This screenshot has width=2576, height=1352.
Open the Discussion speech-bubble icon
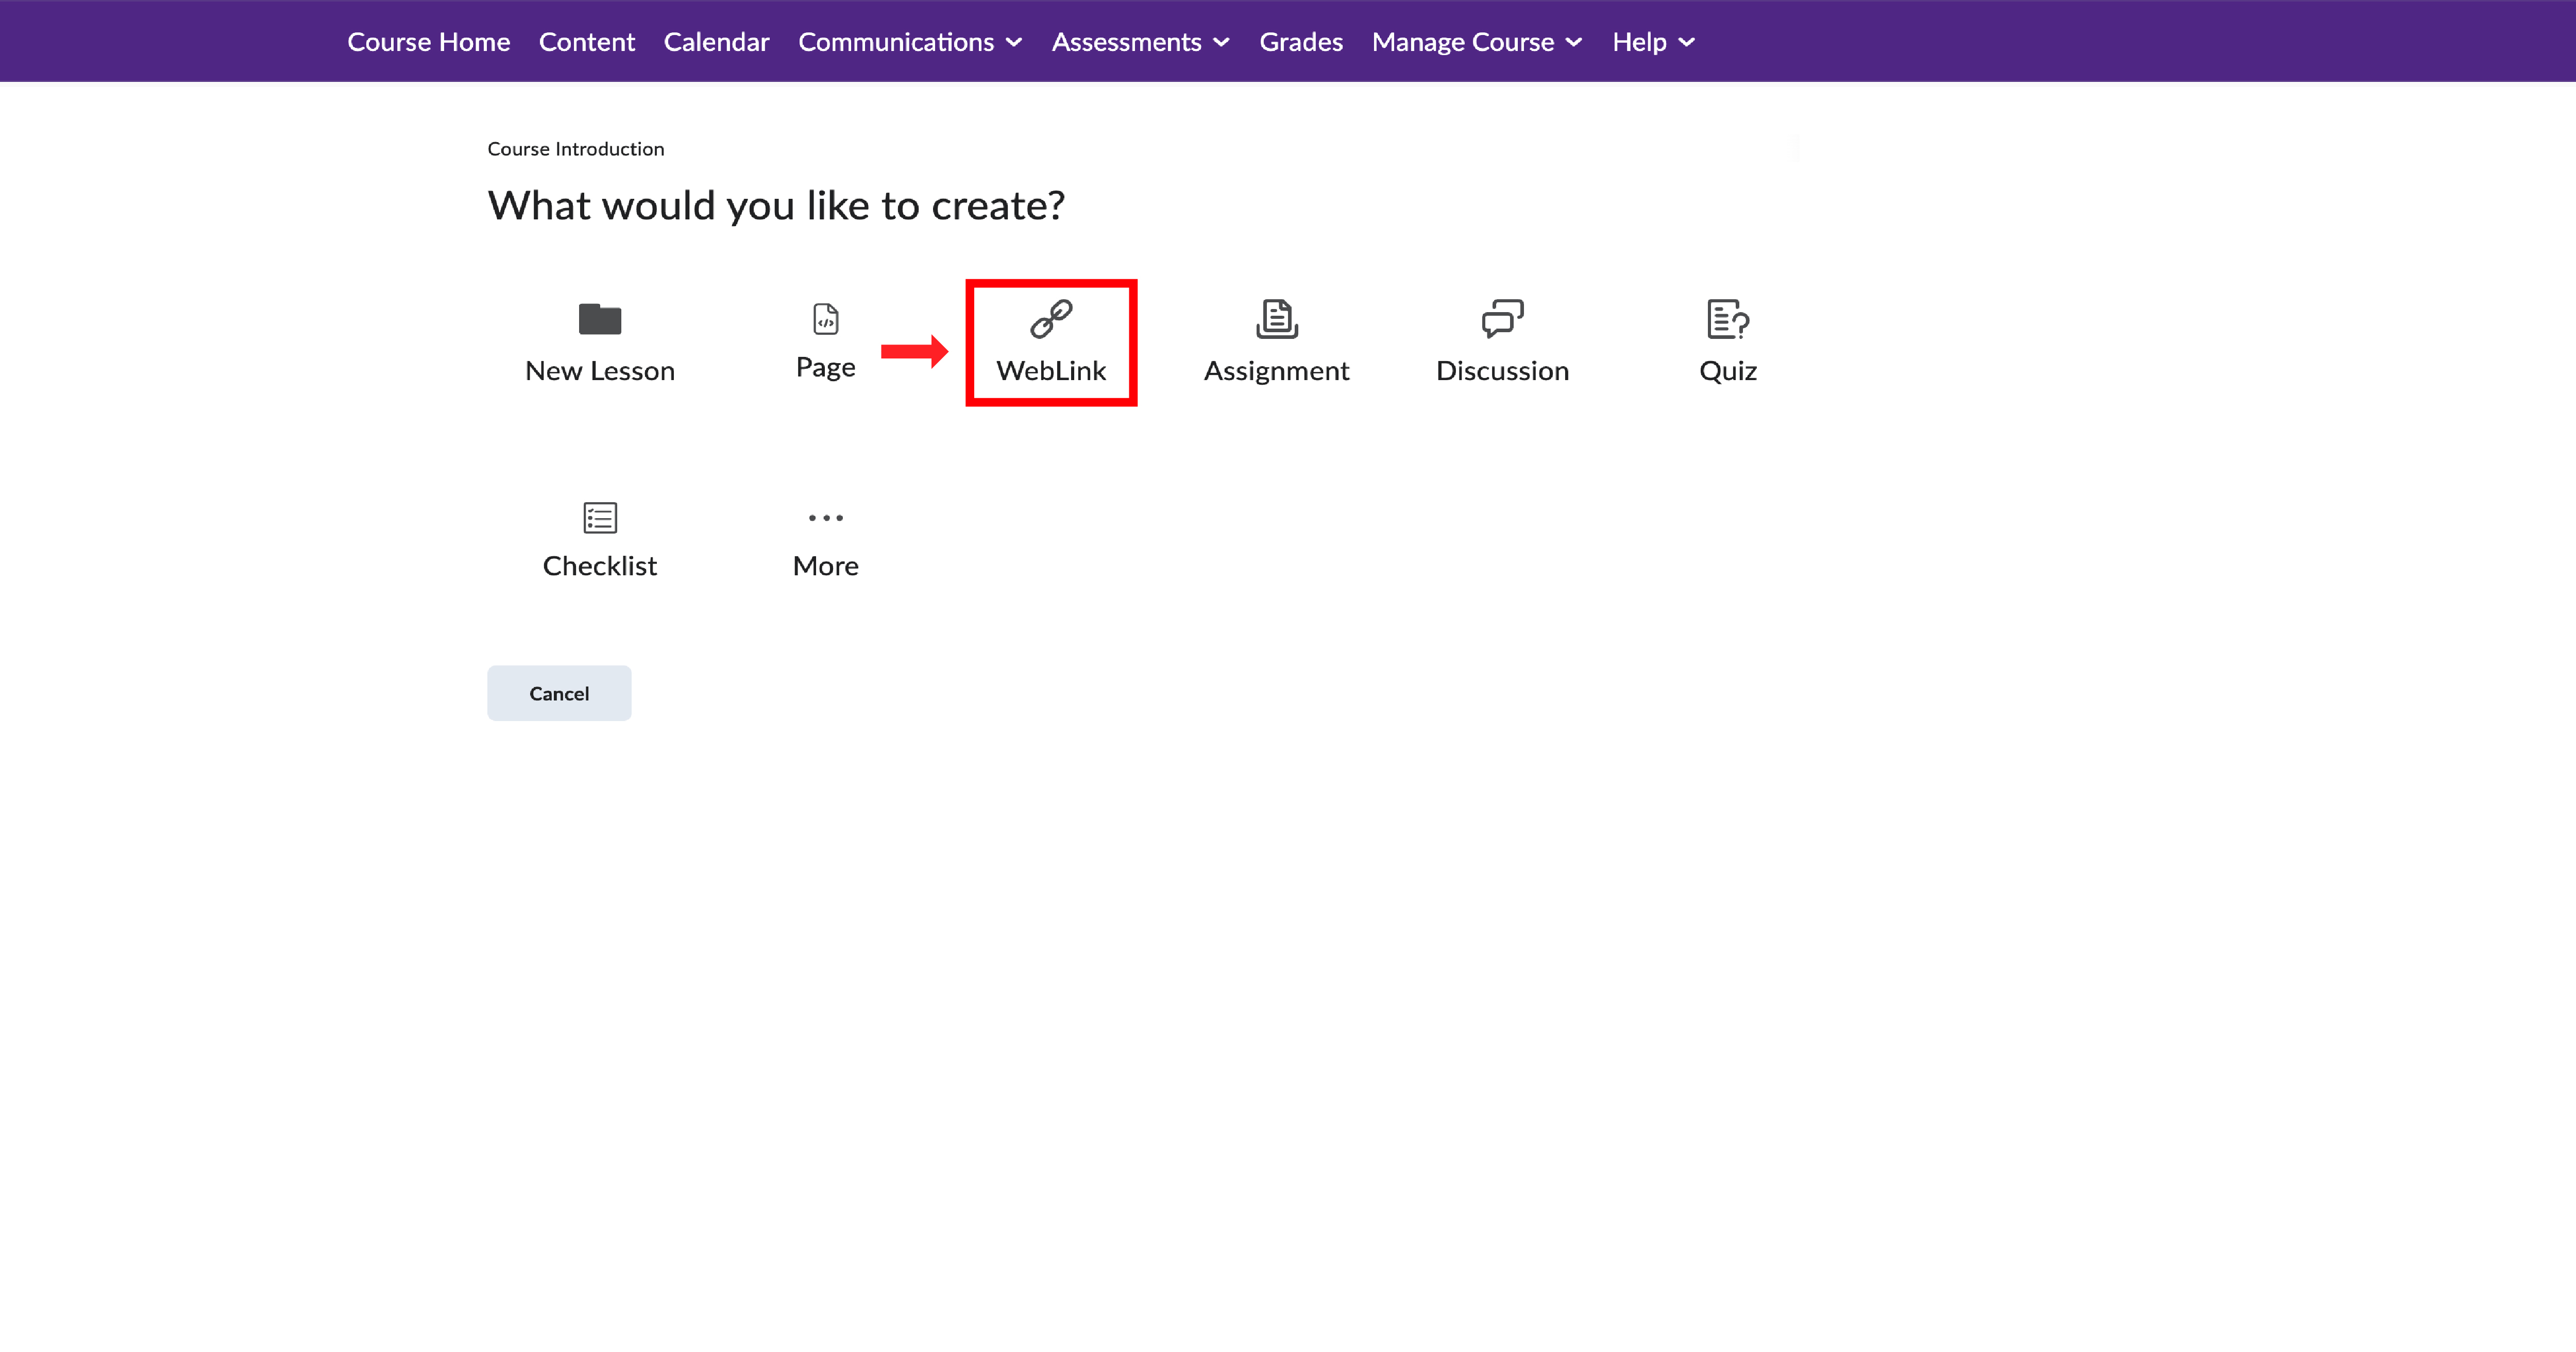pyautogui.click(x=1502, y=318)
